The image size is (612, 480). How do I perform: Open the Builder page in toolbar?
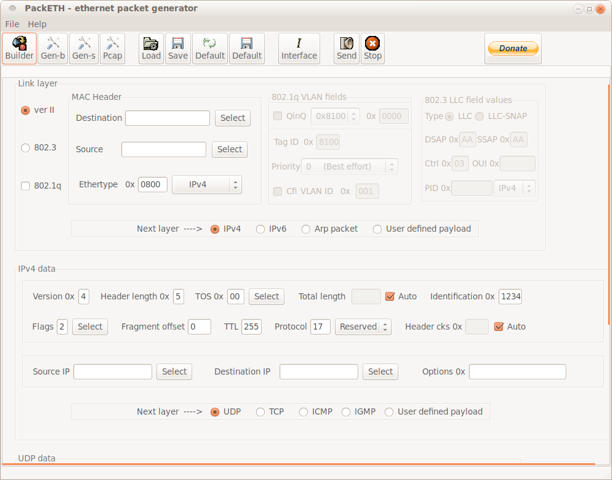pos(19,48)
